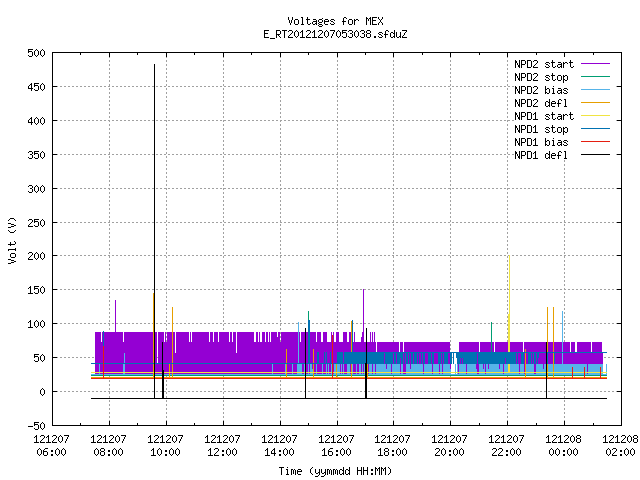Select the NPD1 start legend label
640x480 pixels.
tap(544, 116)
